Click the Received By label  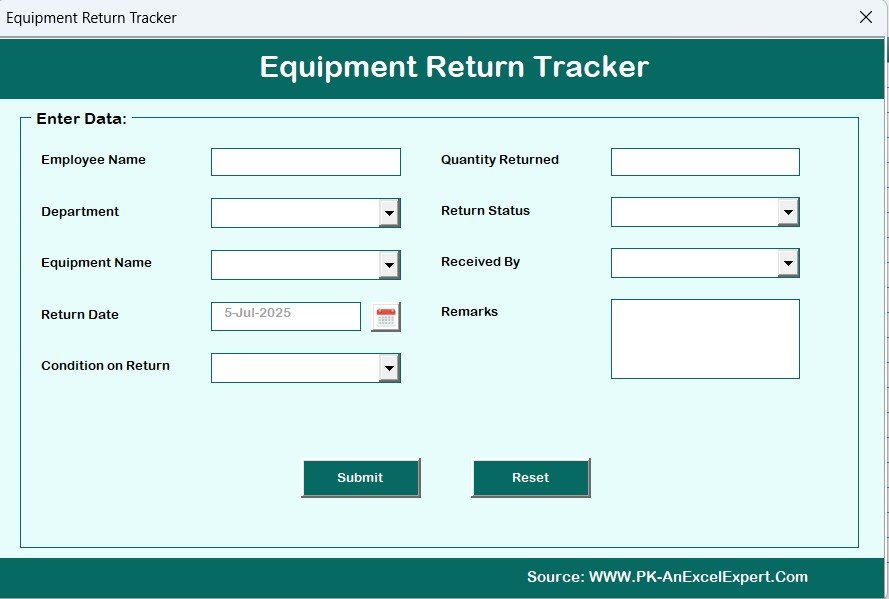(x=481, y=262)
